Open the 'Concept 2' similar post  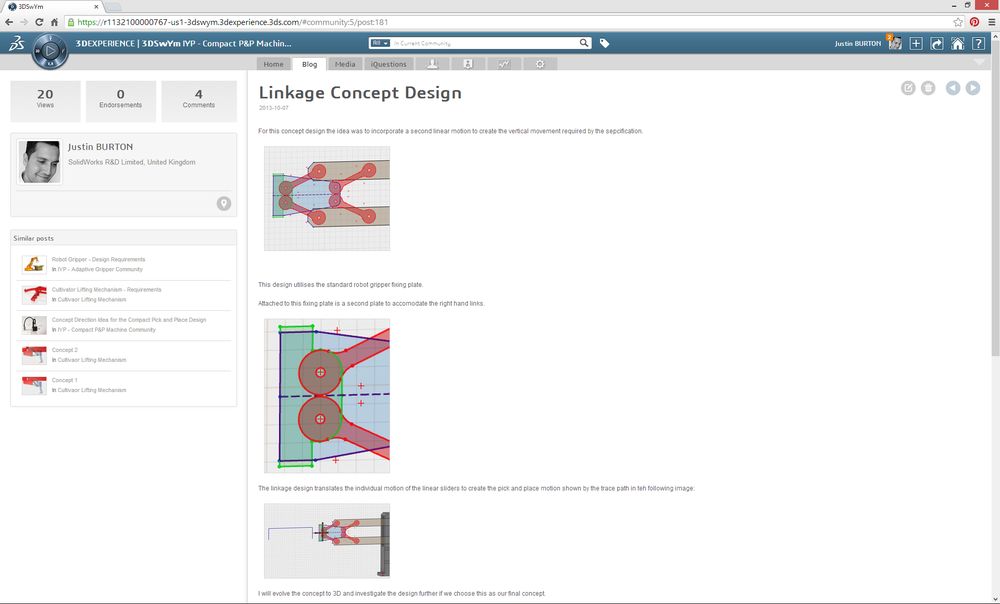[x=64, y=350]
